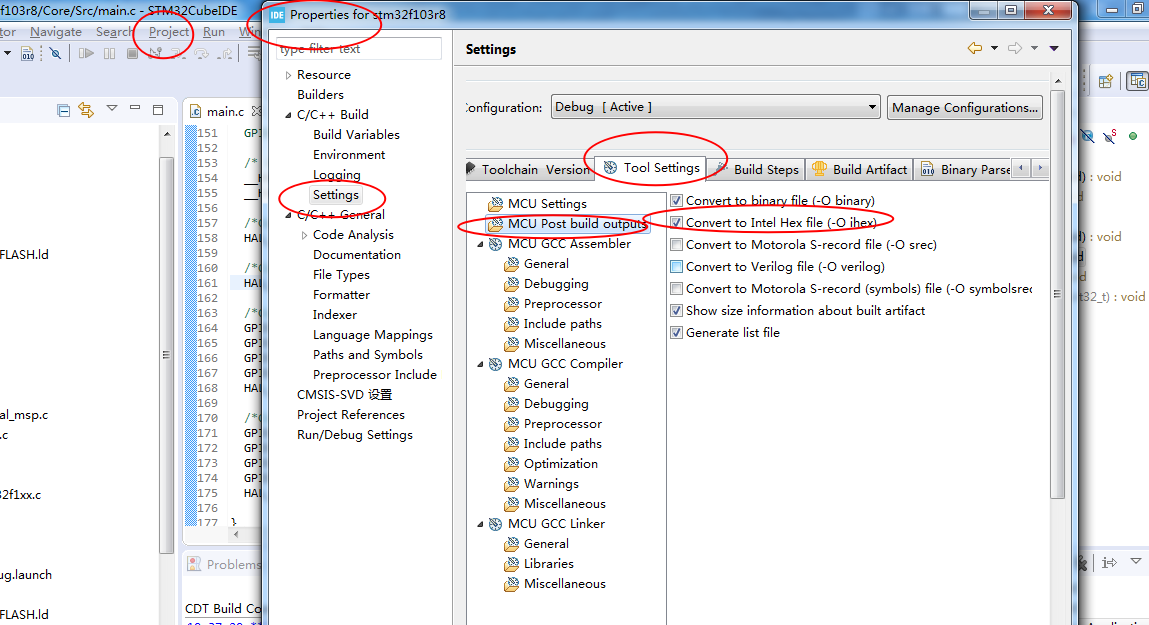Toggle Convert to binary file checkbox

tap(676, 201)
